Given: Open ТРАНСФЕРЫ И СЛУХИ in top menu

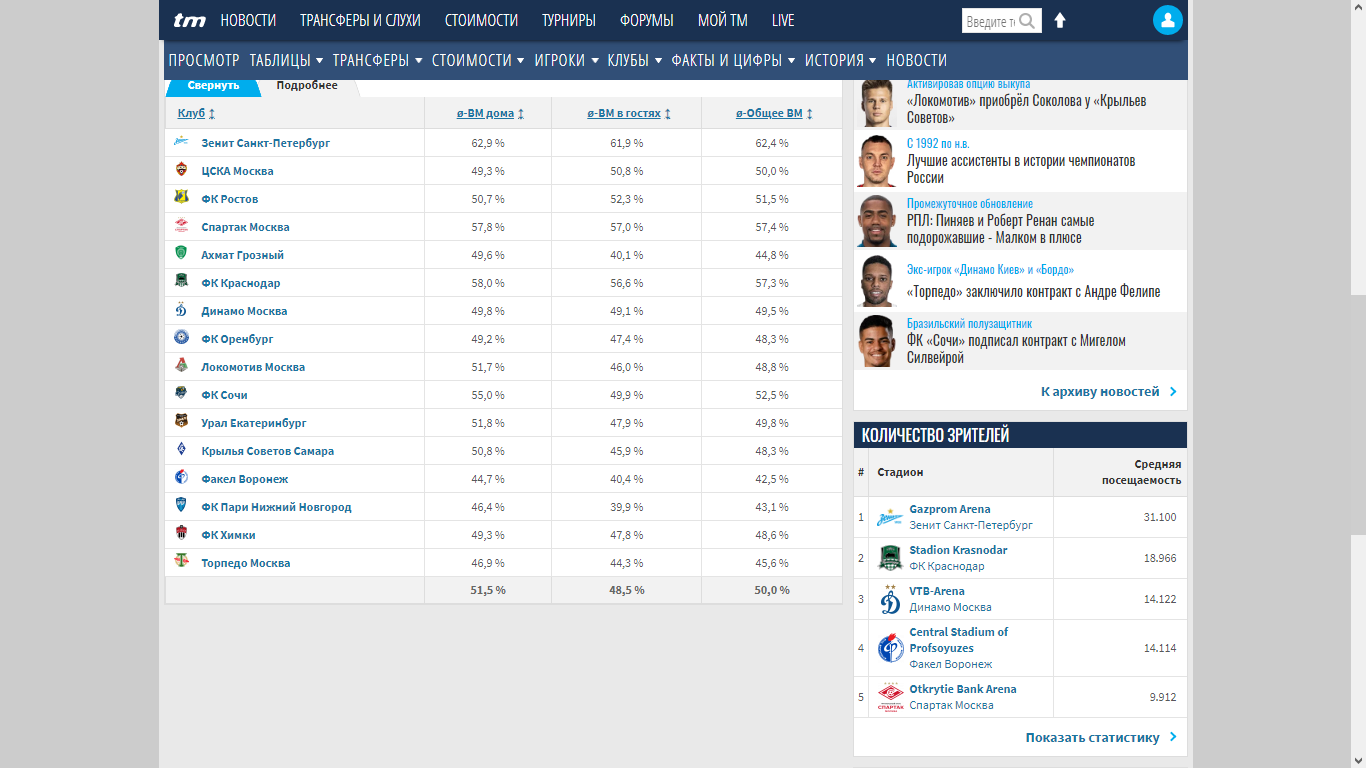Looking at the screenshot, I should pyautogui.click(x=360, y=20).
